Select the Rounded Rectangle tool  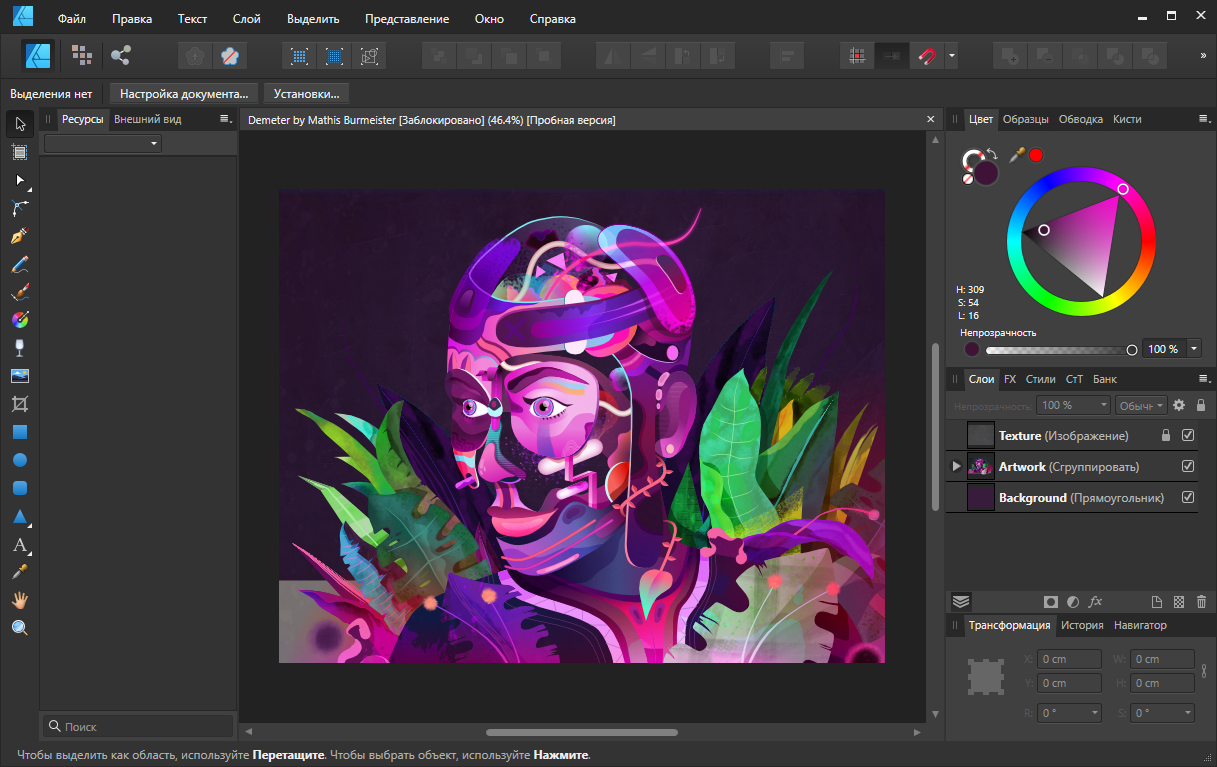click(x=20, y=488)
